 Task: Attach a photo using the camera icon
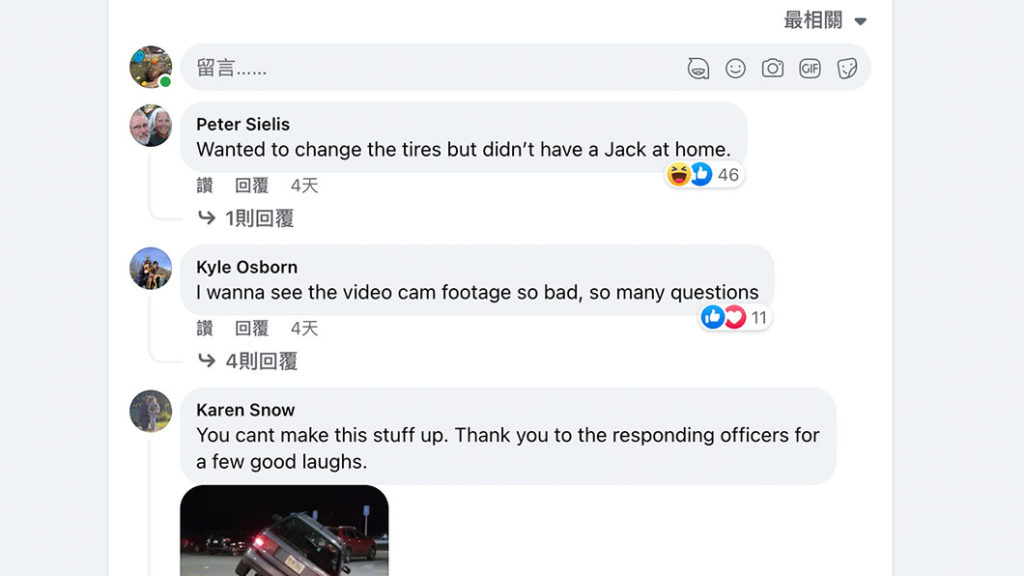coord(773,68)
